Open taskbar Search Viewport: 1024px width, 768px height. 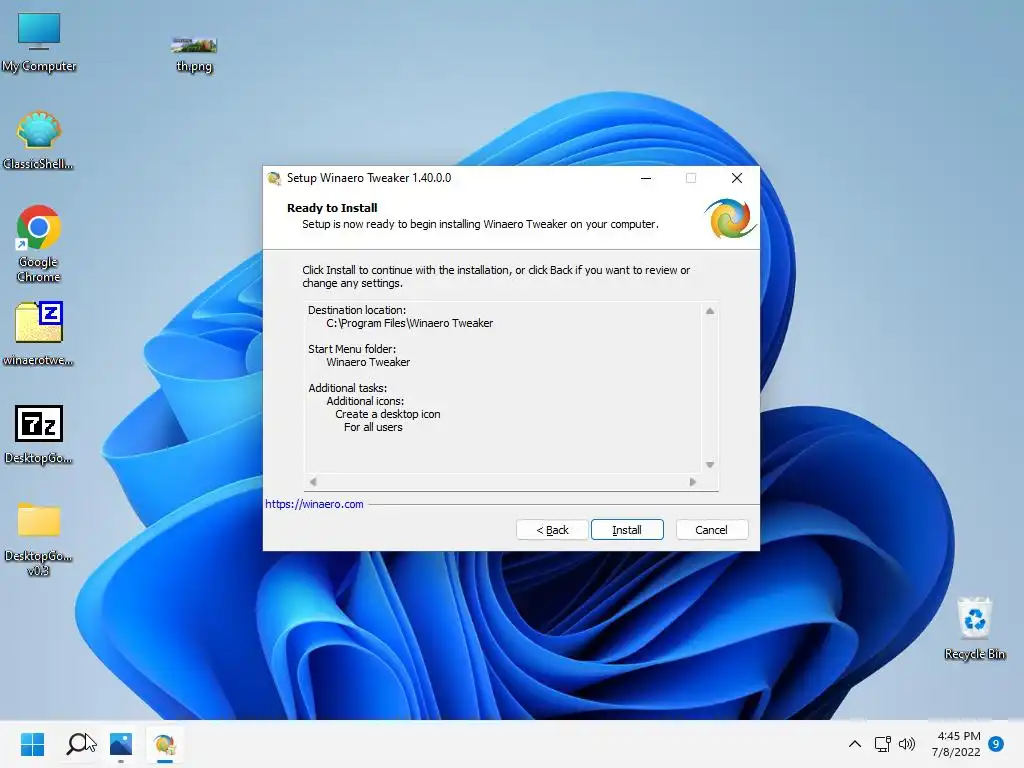pyautogui.click(x=80, y=744)
